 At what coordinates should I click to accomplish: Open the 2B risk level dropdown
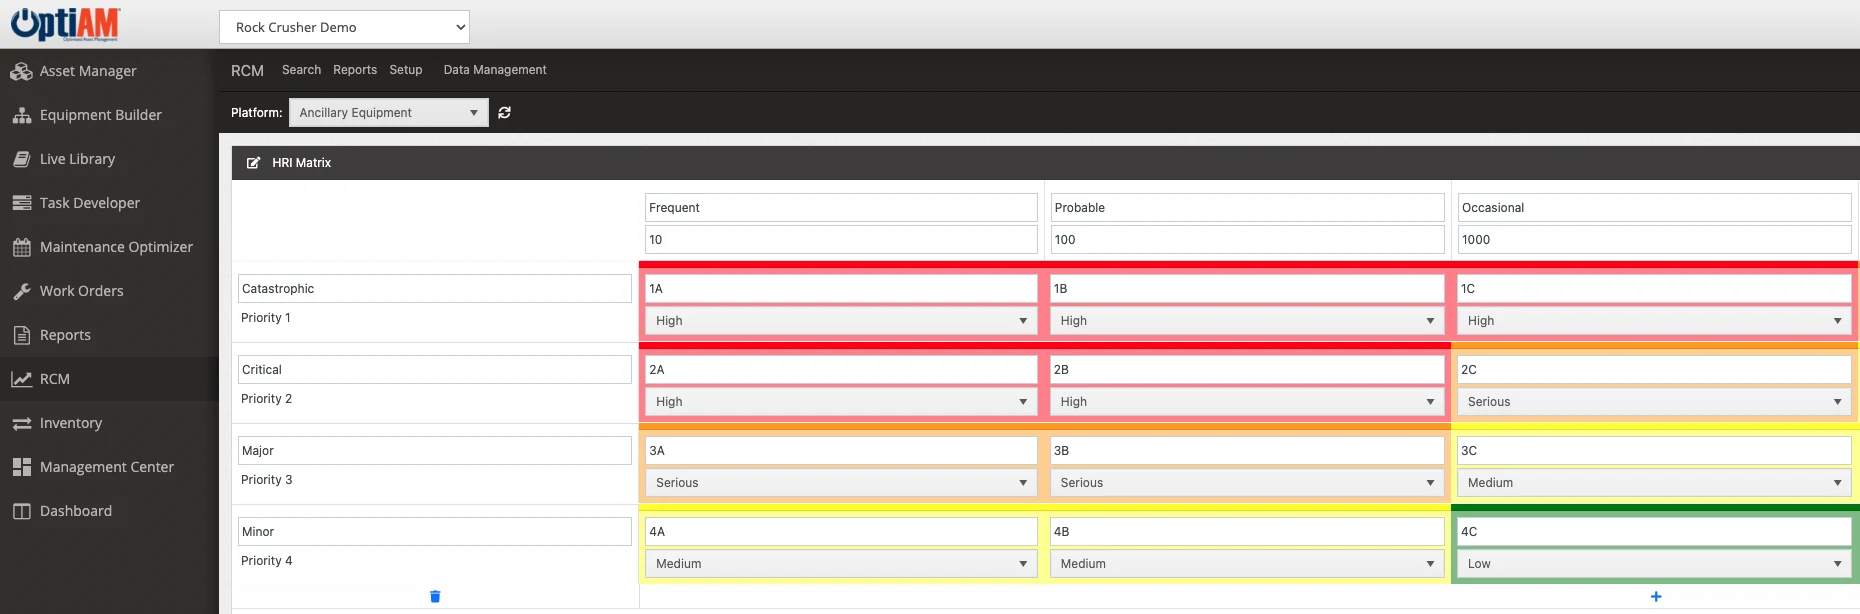pyautogui.click(x=1247, y=402)
